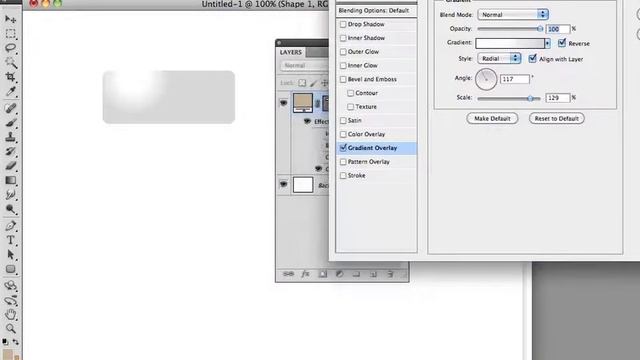Select the Lasso tool
The height and width of the screenshot is (360, 640).
tap(11, 48)
